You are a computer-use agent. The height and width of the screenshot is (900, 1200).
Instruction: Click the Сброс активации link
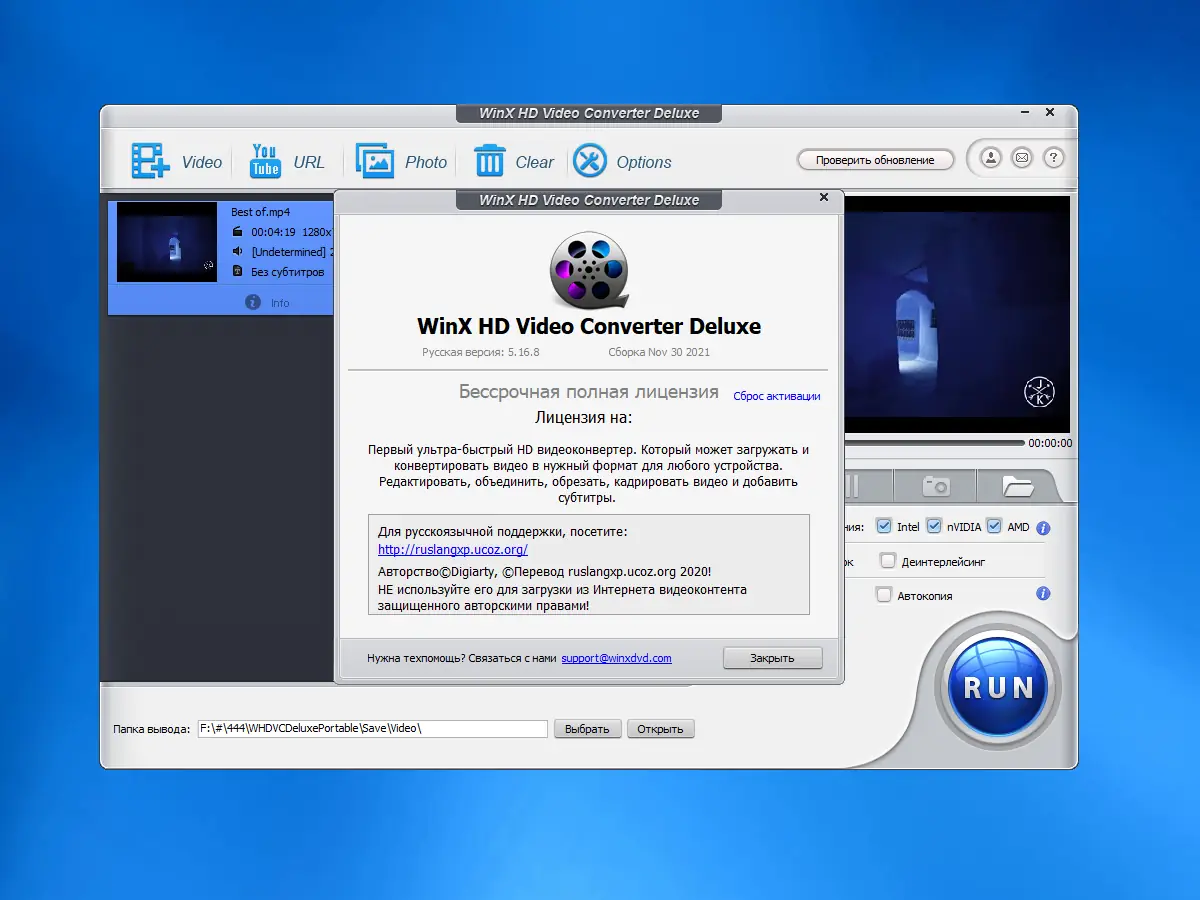click(777, 396)
